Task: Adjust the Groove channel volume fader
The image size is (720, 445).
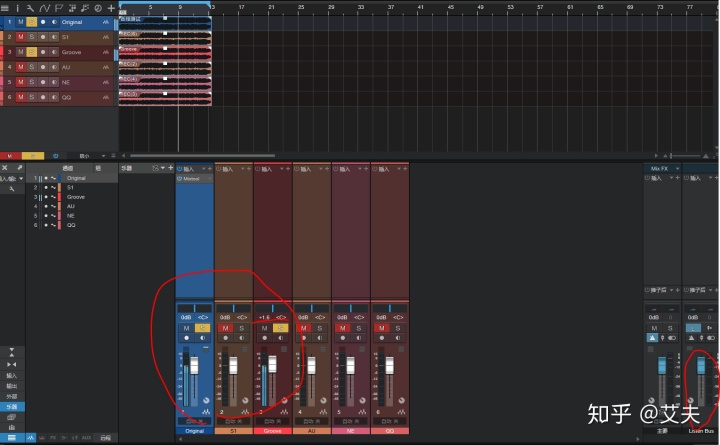Action: coord(272,364)
